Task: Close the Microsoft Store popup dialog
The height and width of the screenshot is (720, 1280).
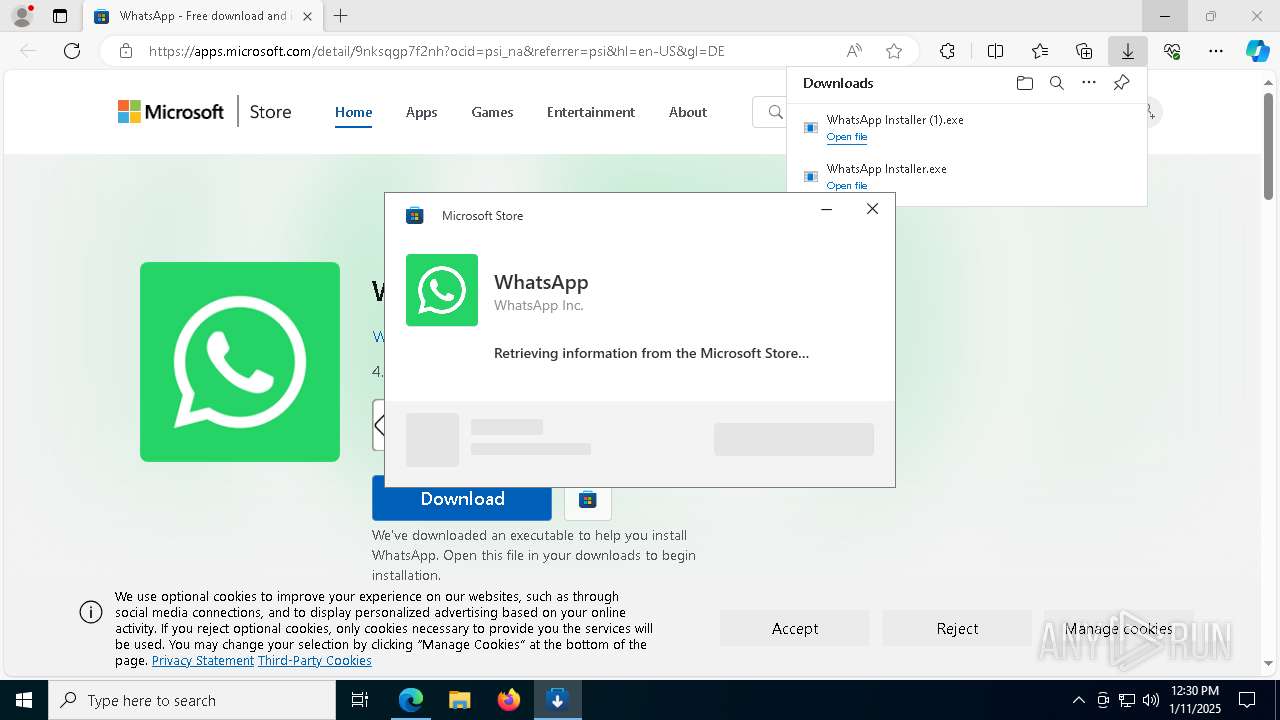Action: (872, 209)
